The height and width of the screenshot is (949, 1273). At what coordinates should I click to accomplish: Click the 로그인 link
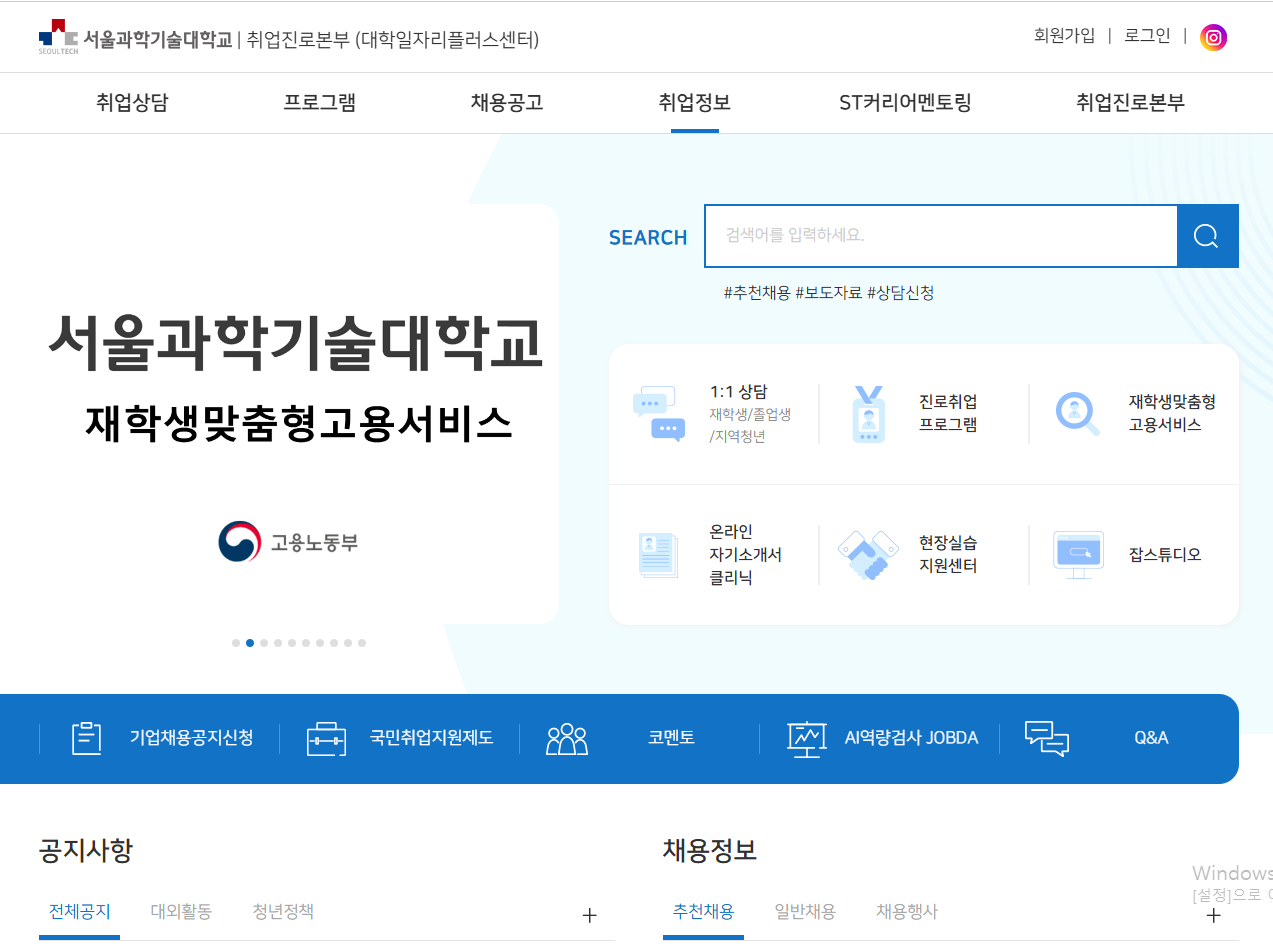[x=1147, y=36]
